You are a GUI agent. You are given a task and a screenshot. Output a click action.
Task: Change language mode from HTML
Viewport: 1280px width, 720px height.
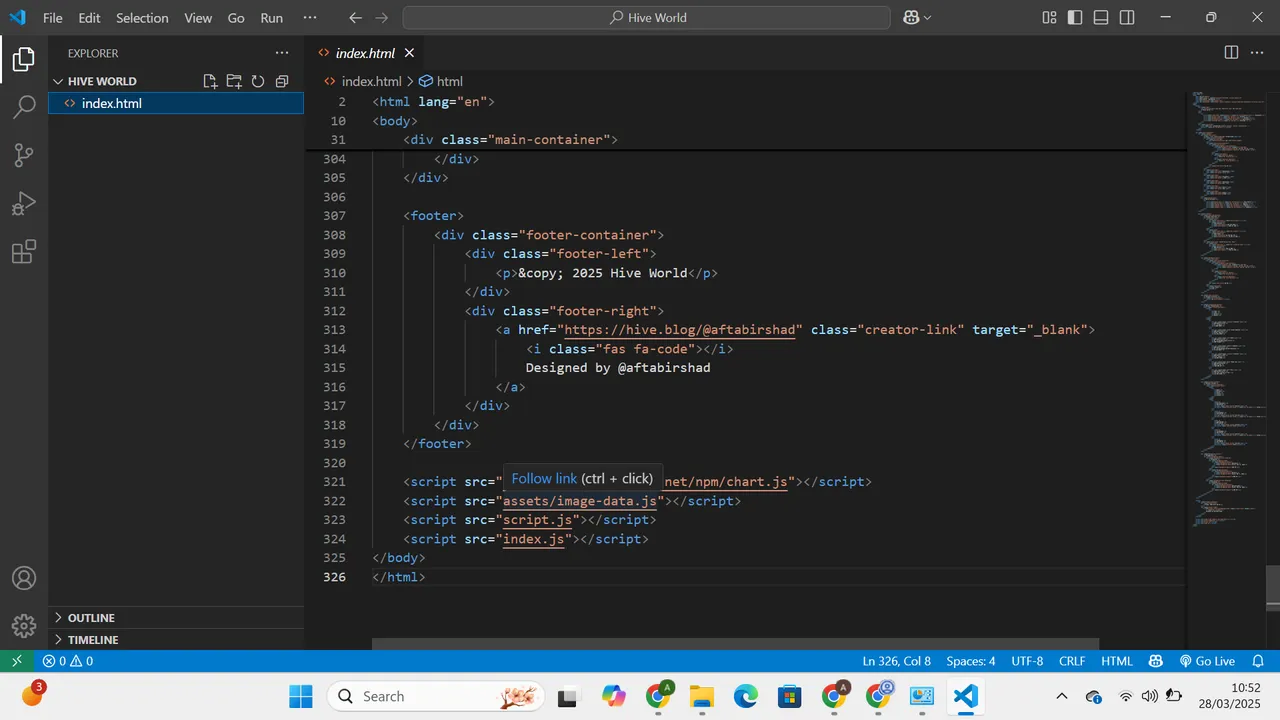click(1117, 661)
